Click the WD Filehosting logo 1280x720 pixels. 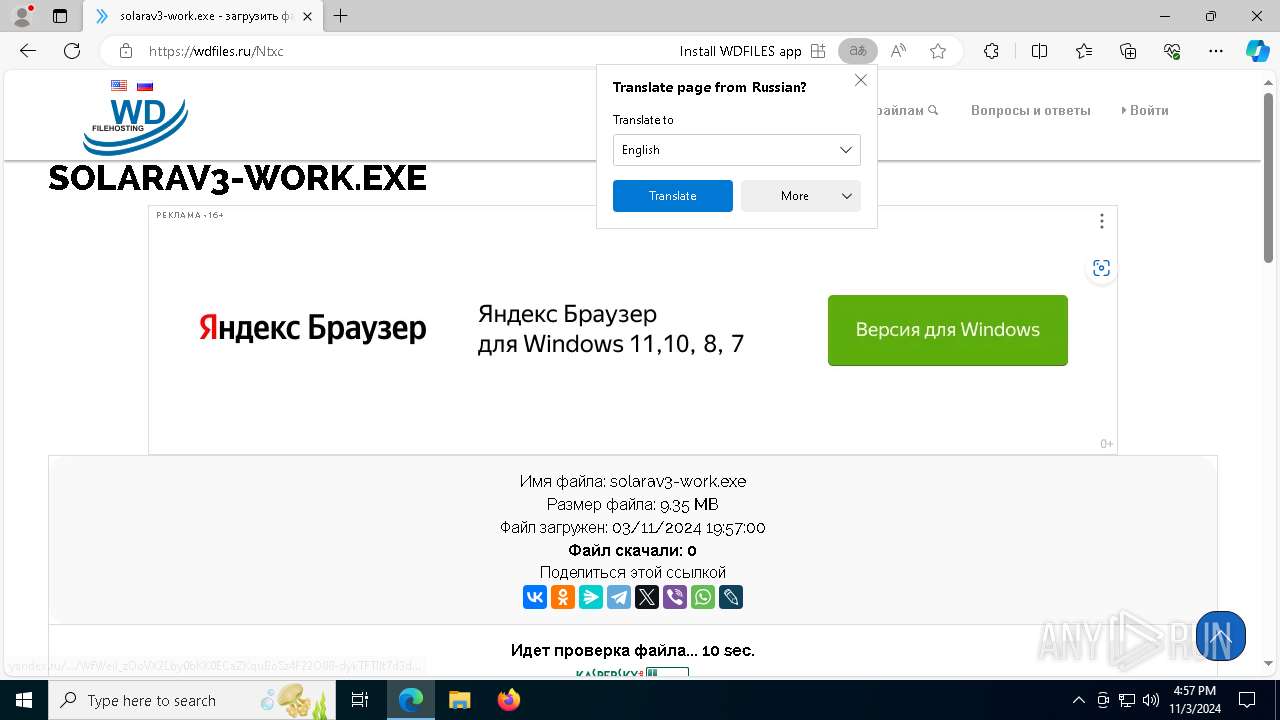(135, 125)
